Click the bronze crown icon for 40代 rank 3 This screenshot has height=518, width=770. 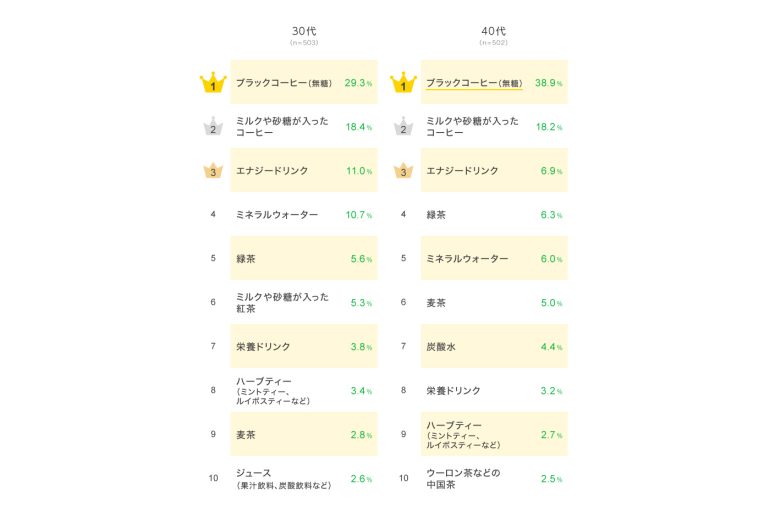point(403,171)
